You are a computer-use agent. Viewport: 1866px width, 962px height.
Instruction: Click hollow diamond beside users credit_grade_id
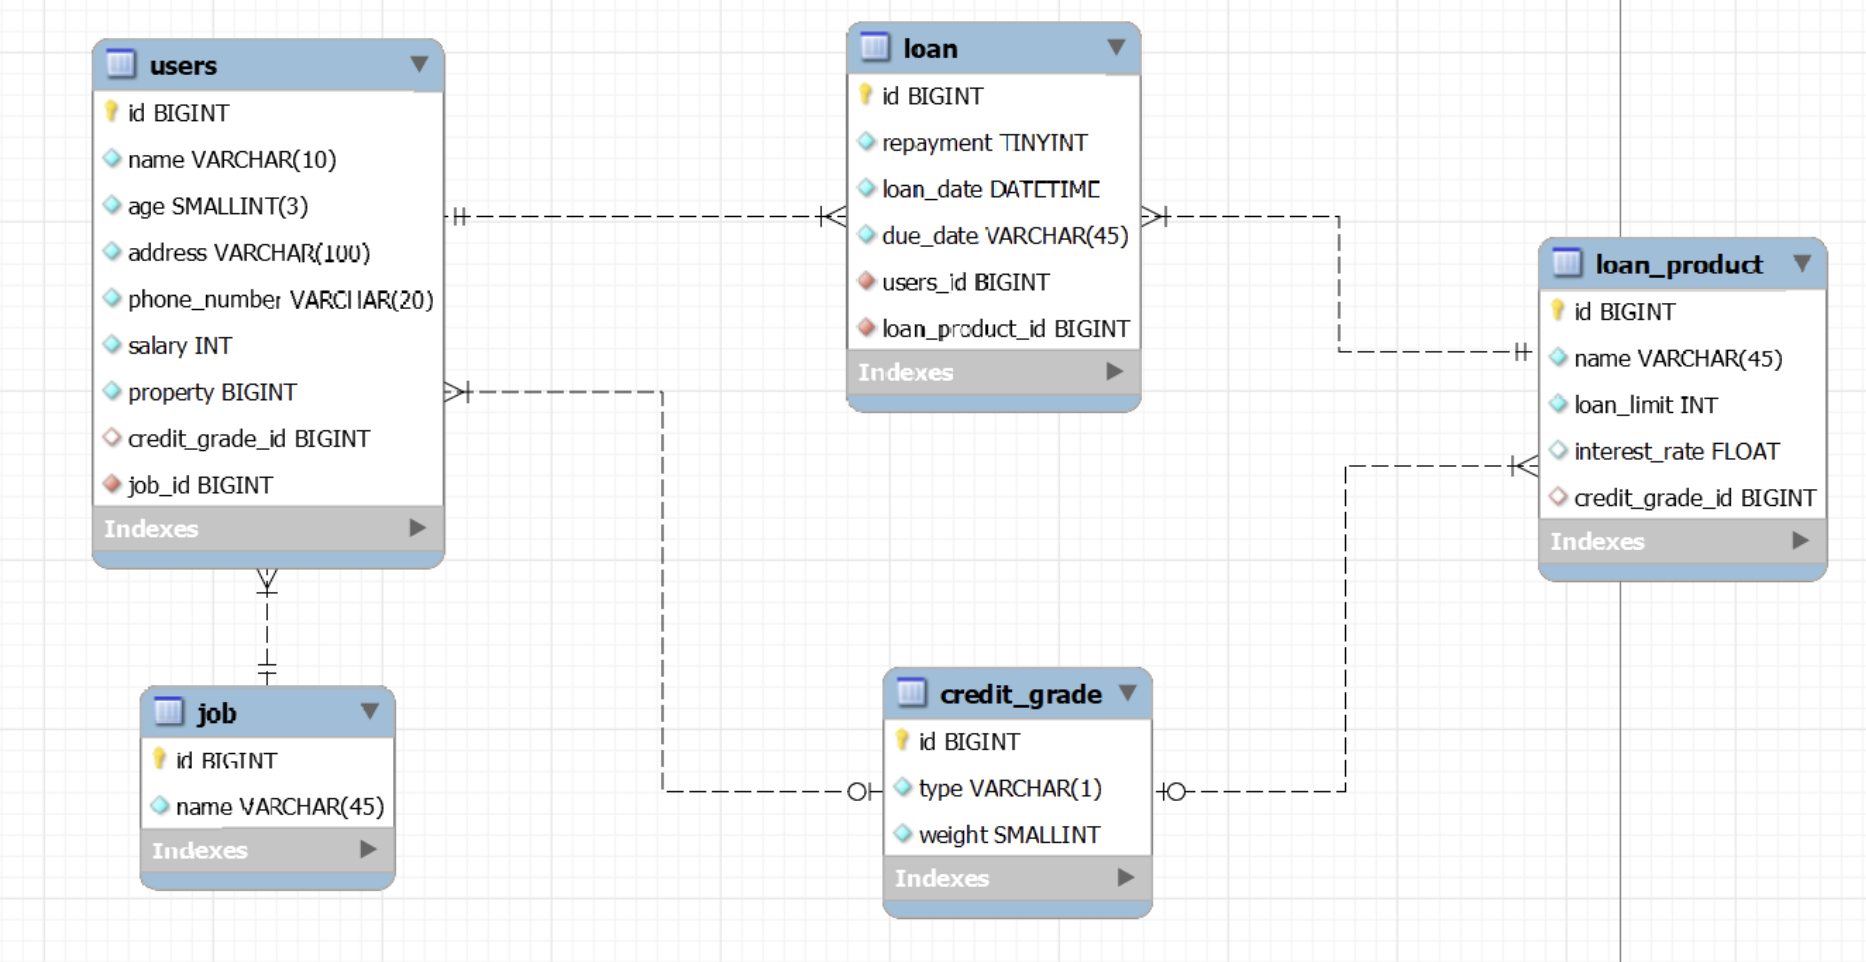[112, 437]
